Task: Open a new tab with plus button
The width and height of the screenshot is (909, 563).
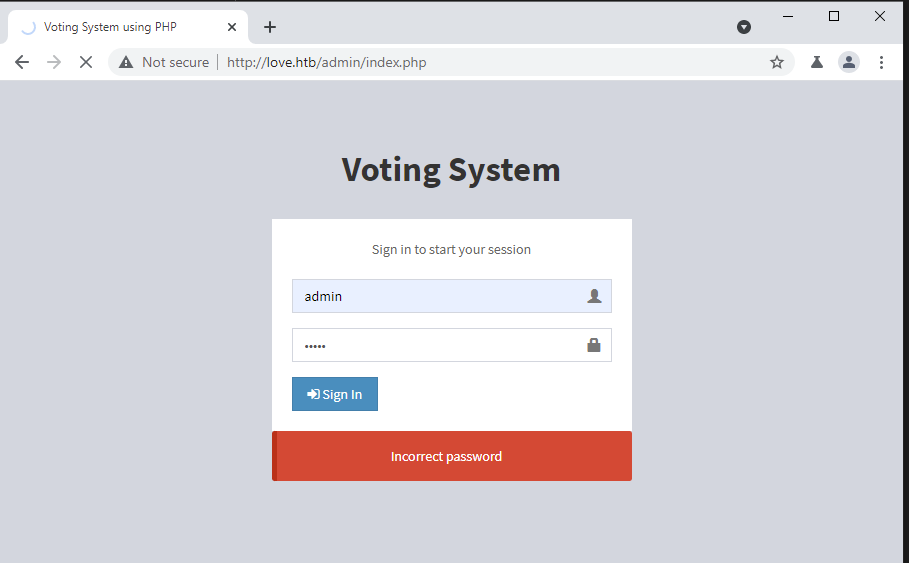Action: (x=269, y=27)
